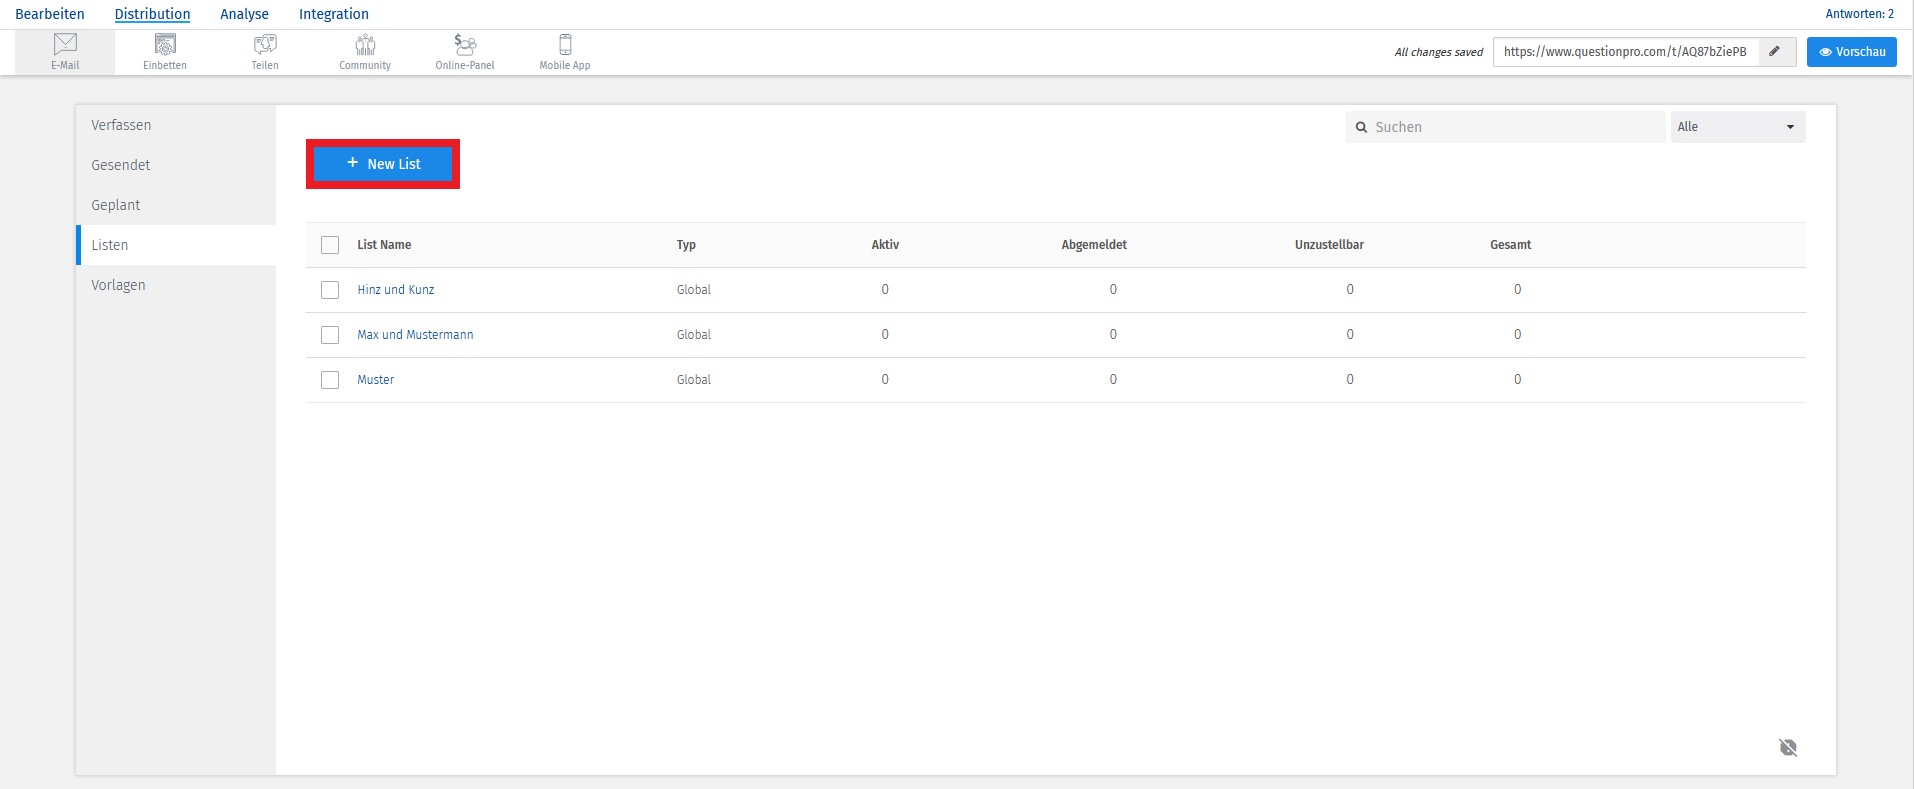Switch to the Distribution tab

(152, 14)
